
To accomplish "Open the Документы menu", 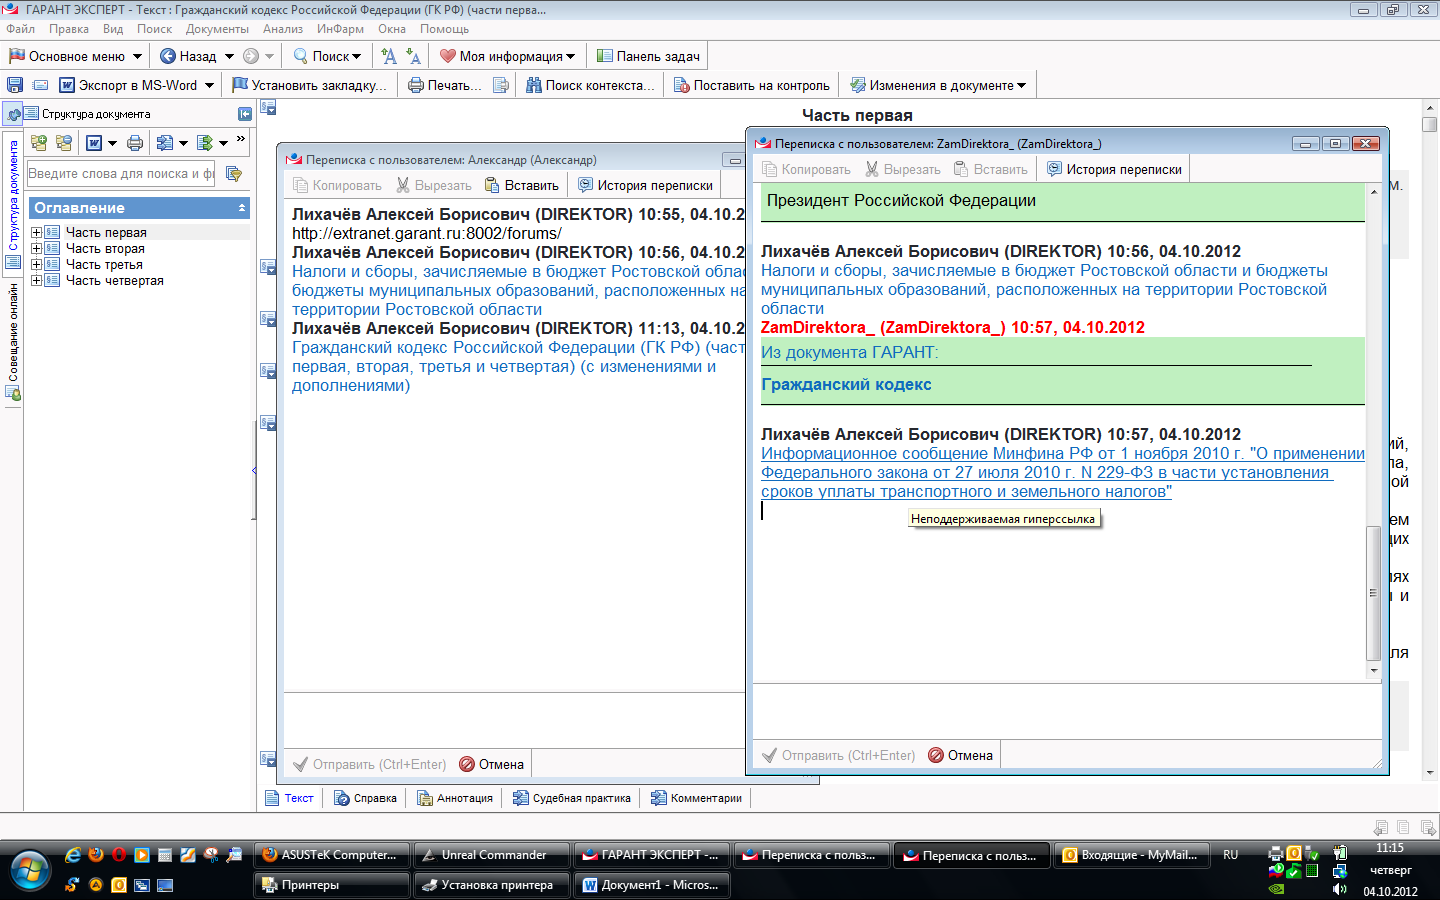I will 217,29.
